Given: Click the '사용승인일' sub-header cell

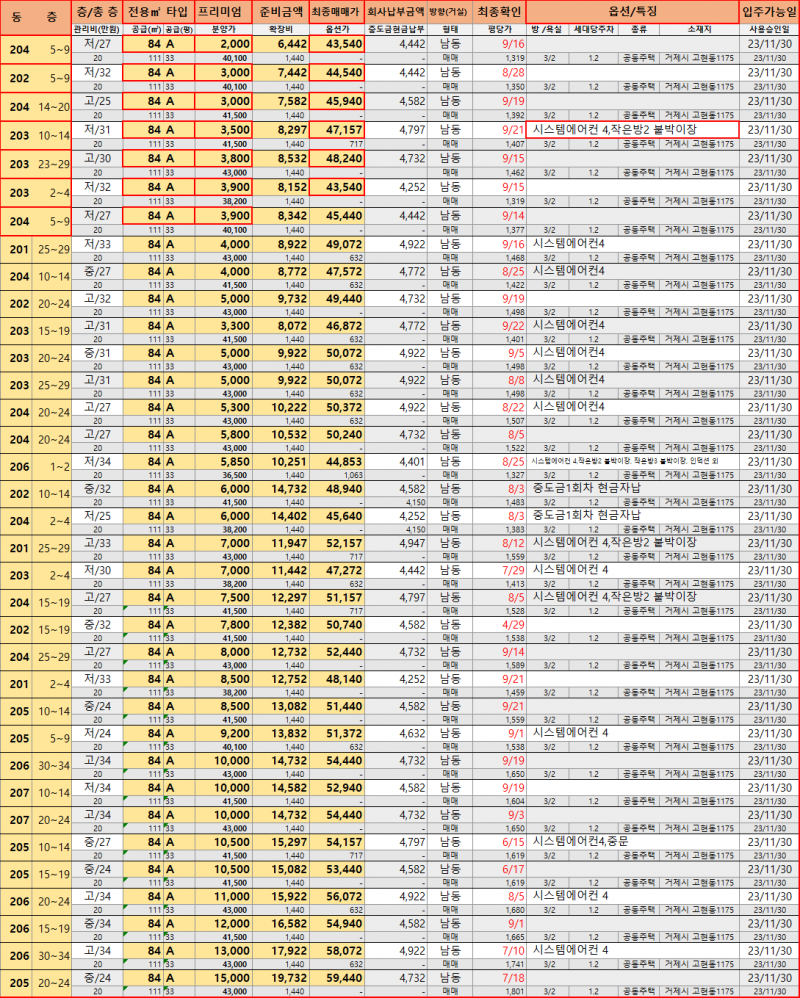Looking at the screenshot, I should 769,29.
